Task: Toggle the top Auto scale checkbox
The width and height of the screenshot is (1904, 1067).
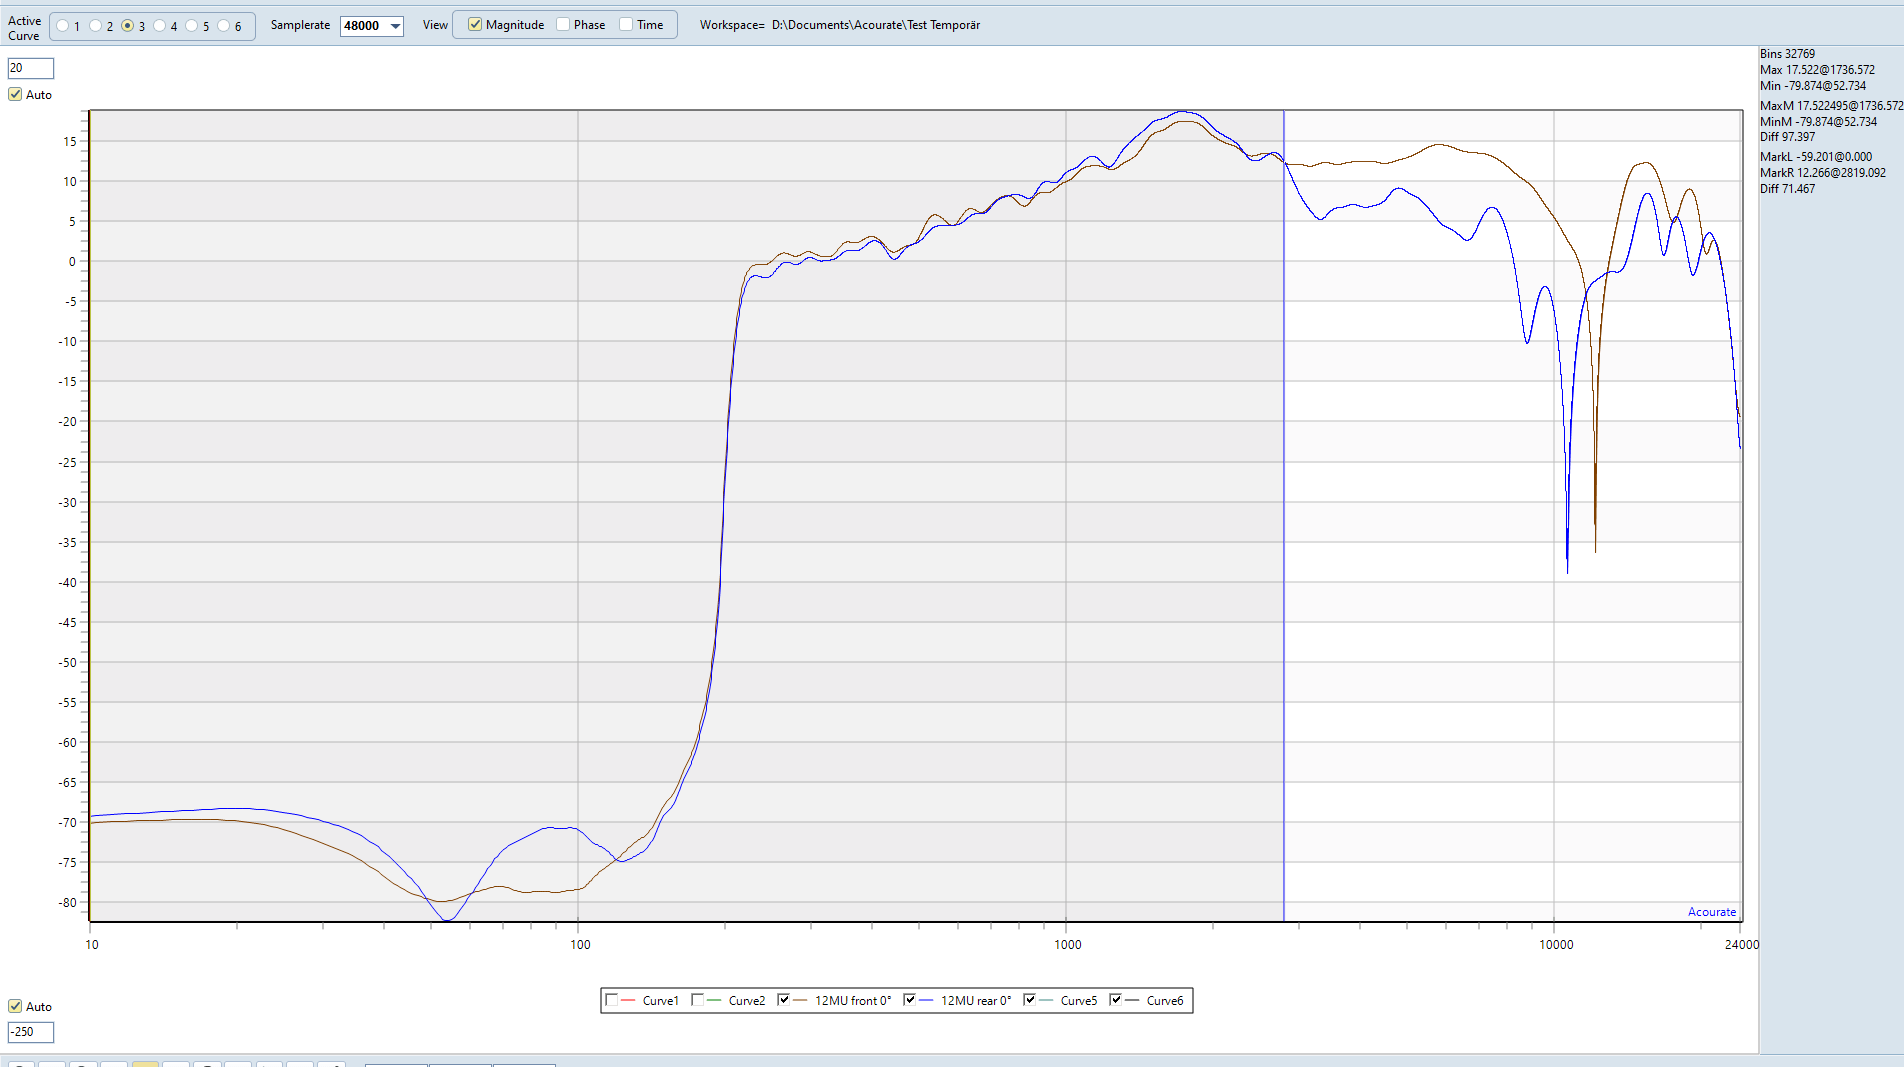Action: pos(15,94)
